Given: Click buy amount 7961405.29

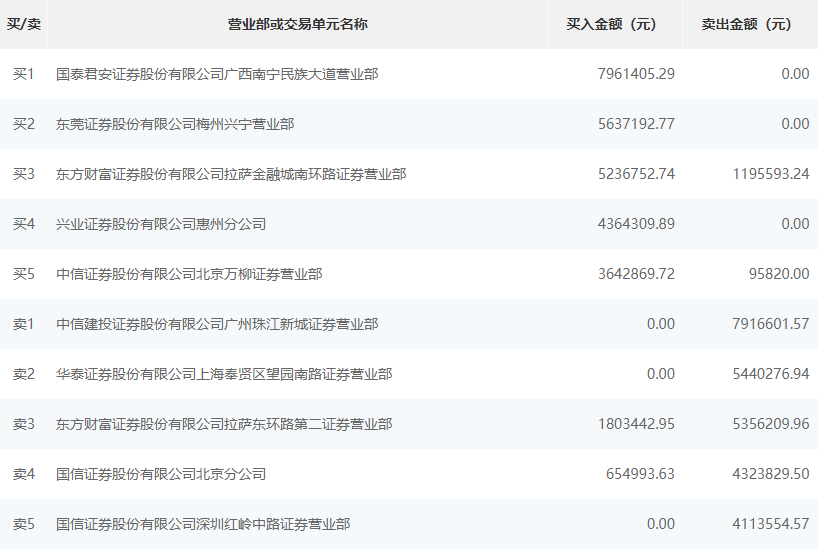Looking at the screenshot, I should point(636,74).
